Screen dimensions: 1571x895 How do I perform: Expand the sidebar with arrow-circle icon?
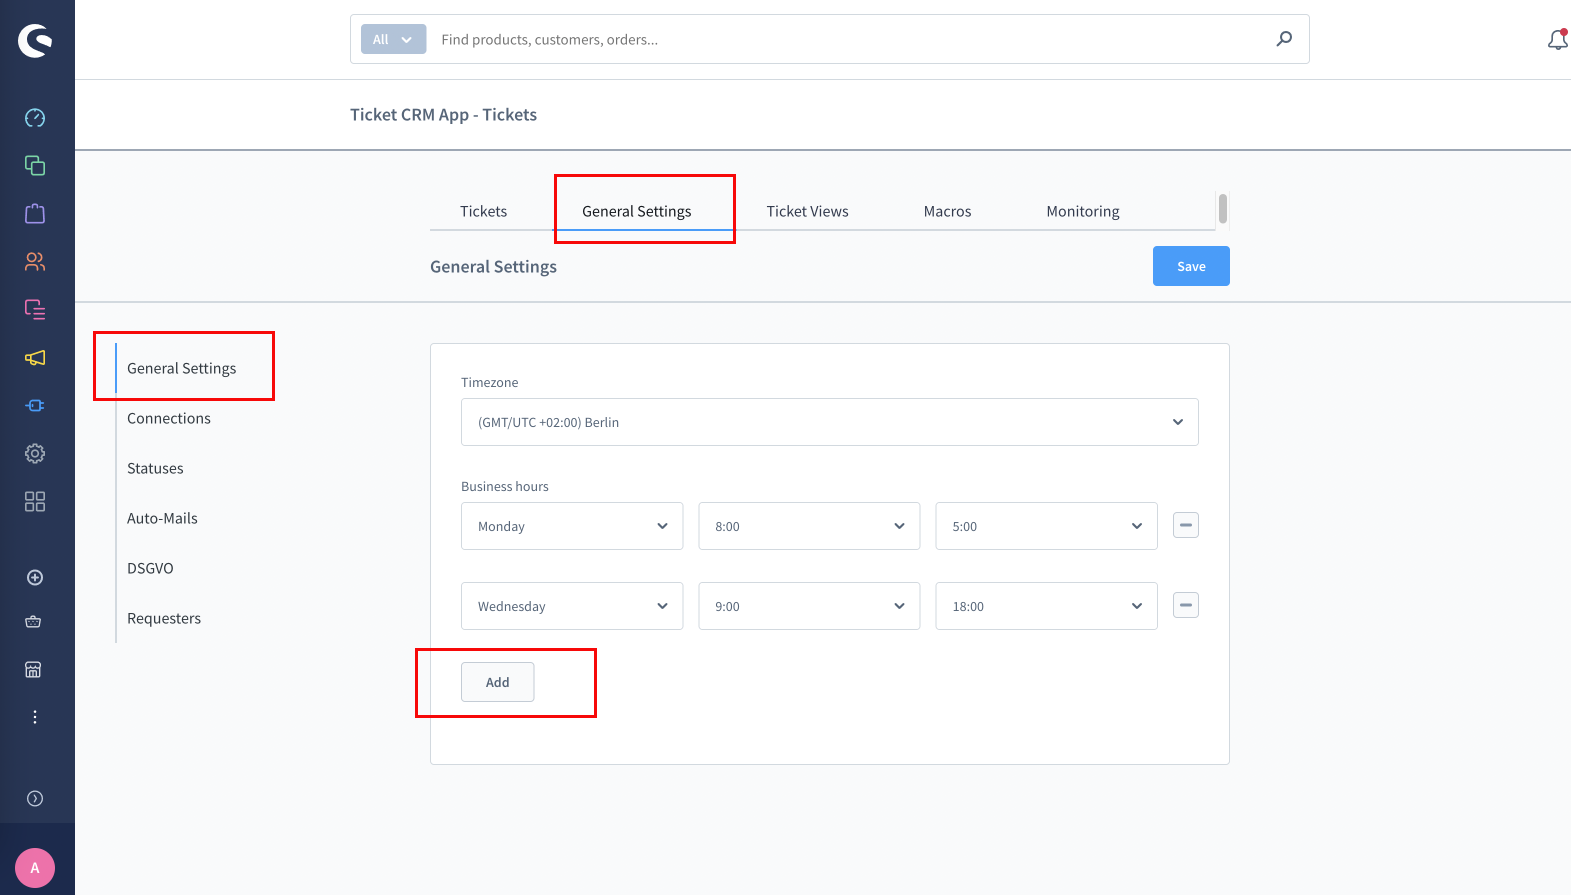click(x=35, y=798)
